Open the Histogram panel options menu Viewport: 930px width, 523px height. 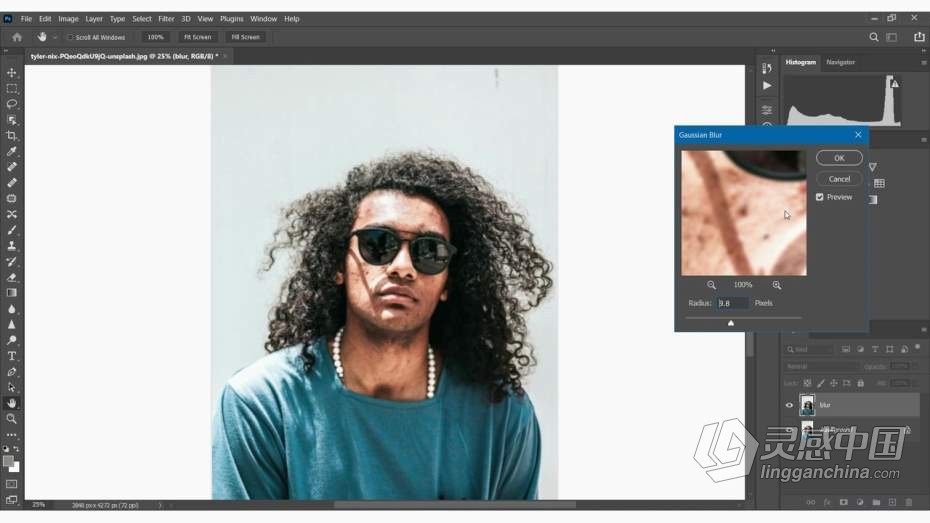[923, 62]
